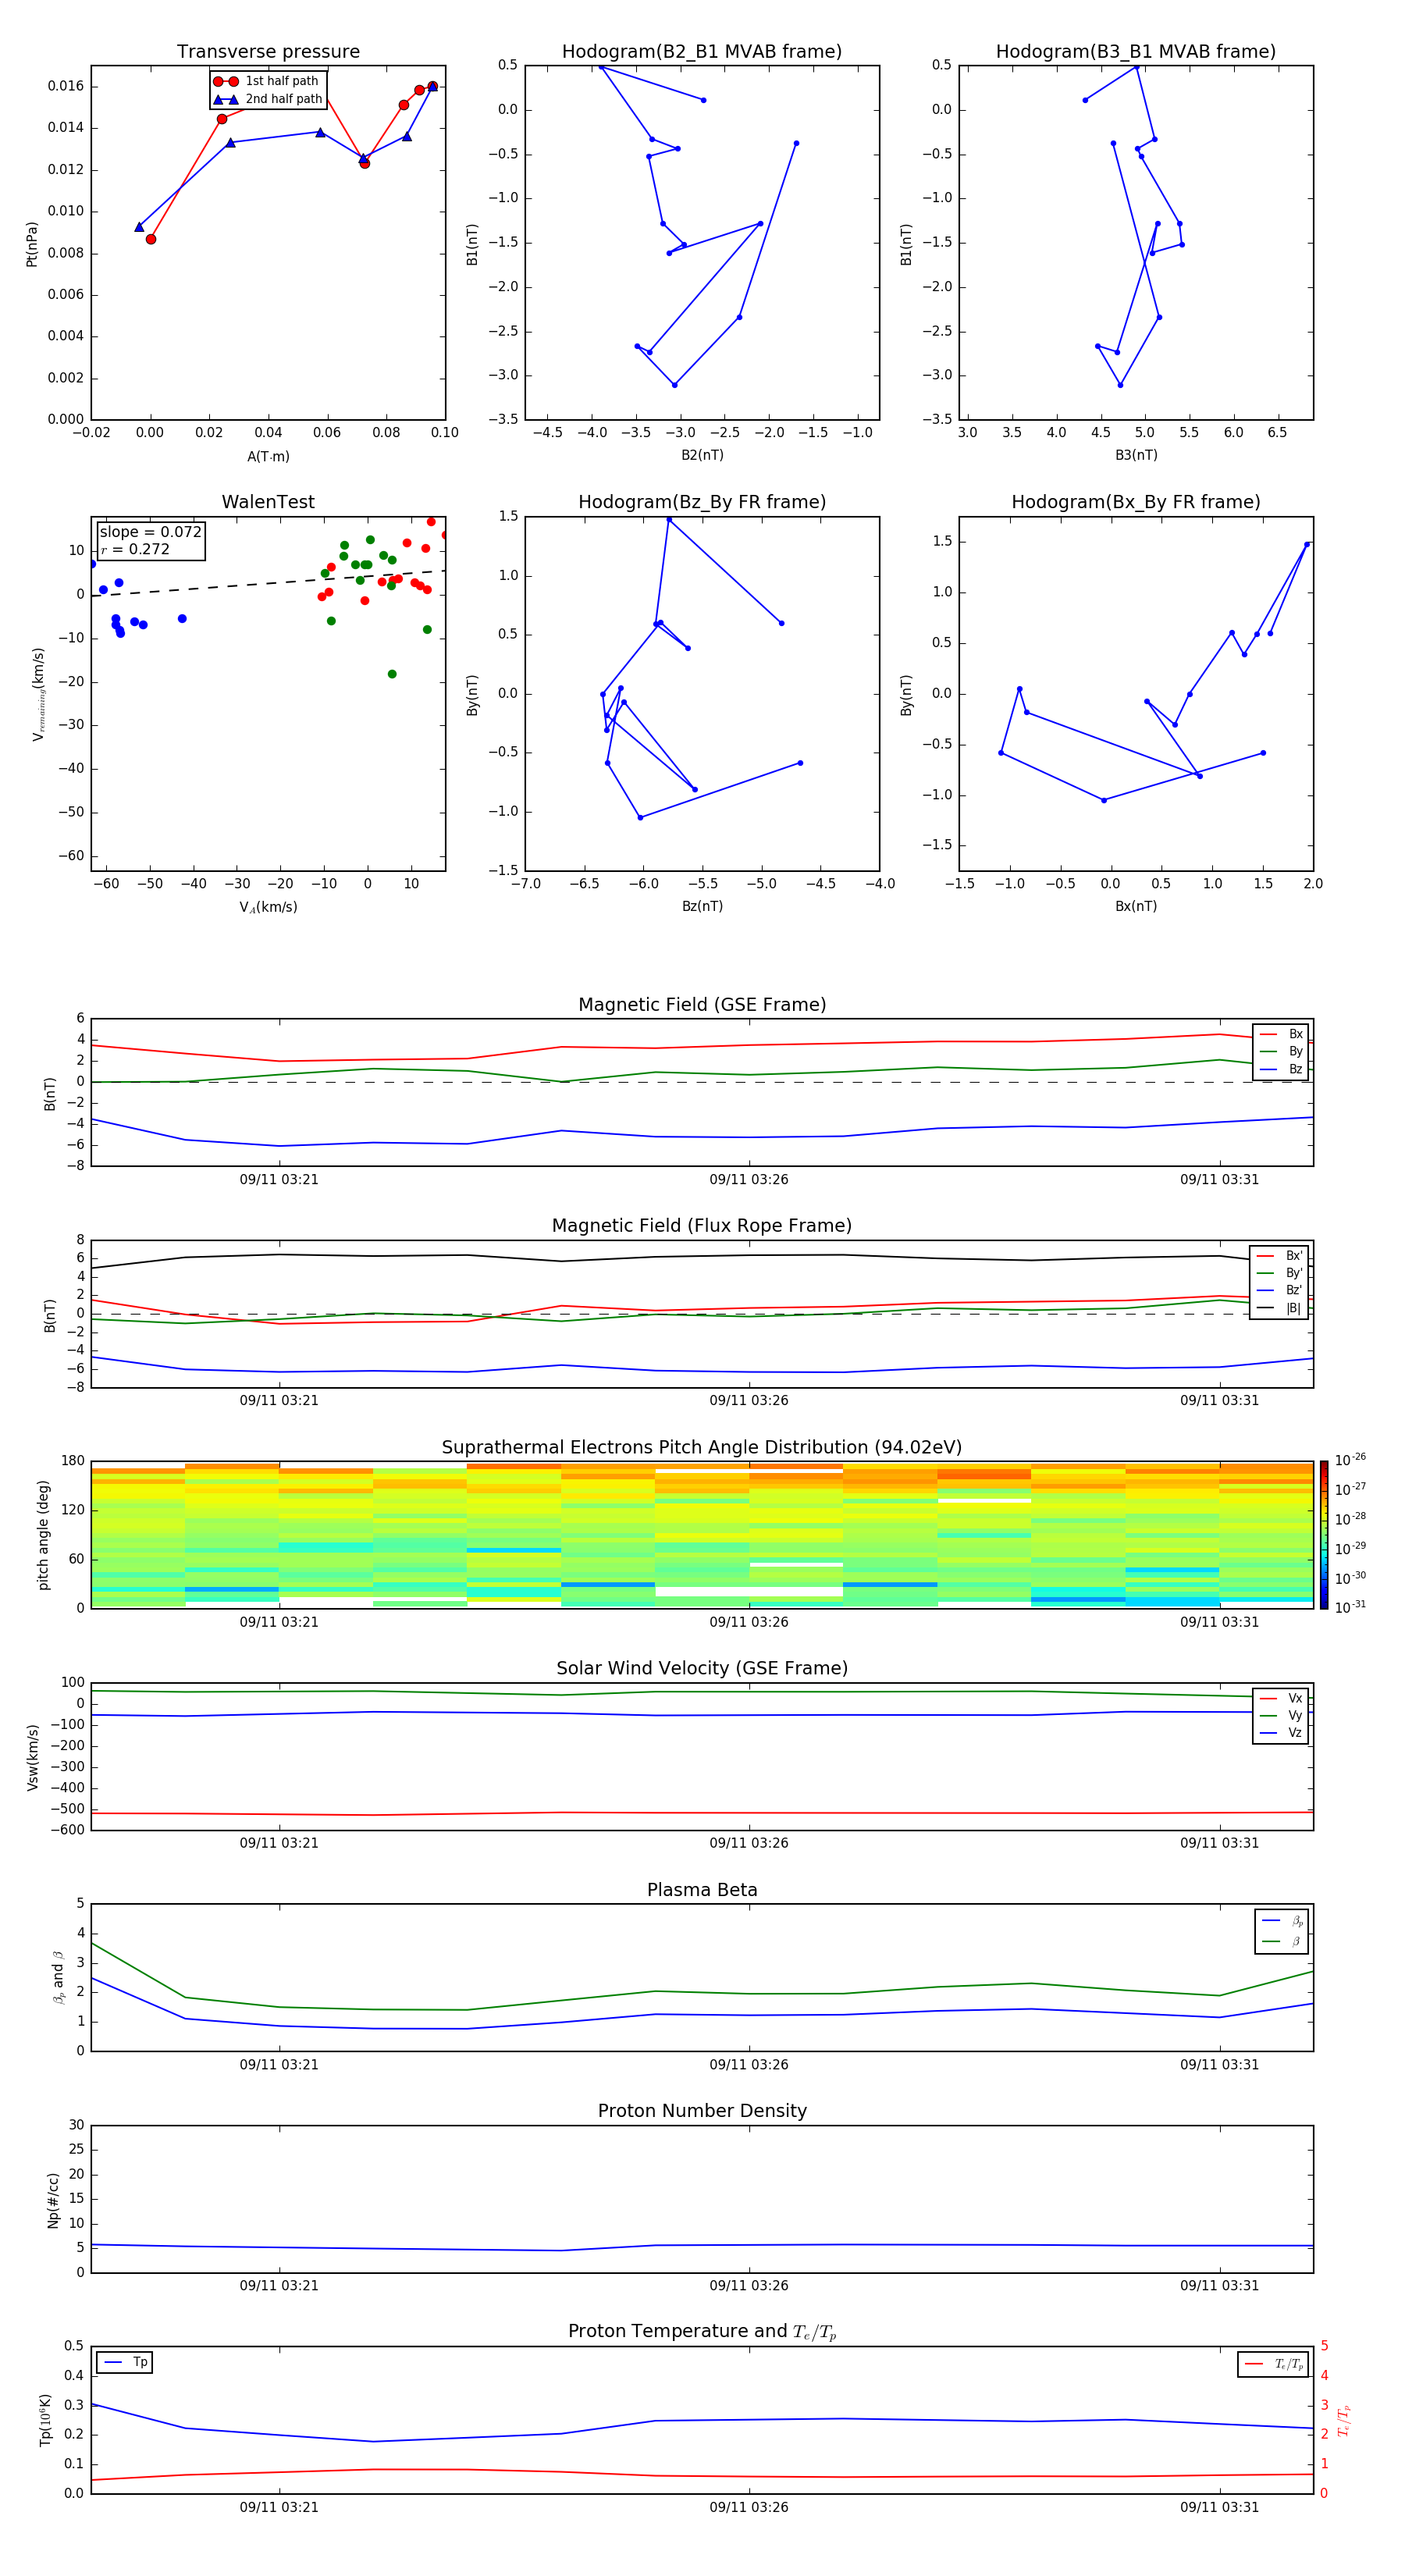Click the 'Transverse pressure' plot title
1405x2576 pixels.
[268, 52]
